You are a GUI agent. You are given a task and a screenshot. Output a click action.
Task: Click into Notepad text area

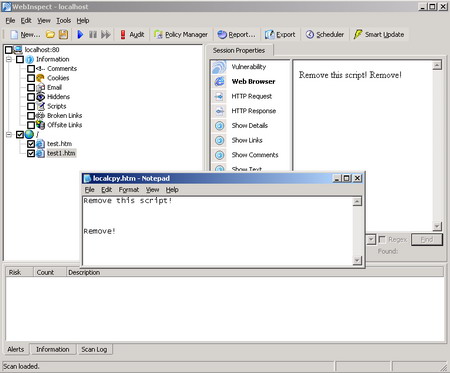click(217, 231)
